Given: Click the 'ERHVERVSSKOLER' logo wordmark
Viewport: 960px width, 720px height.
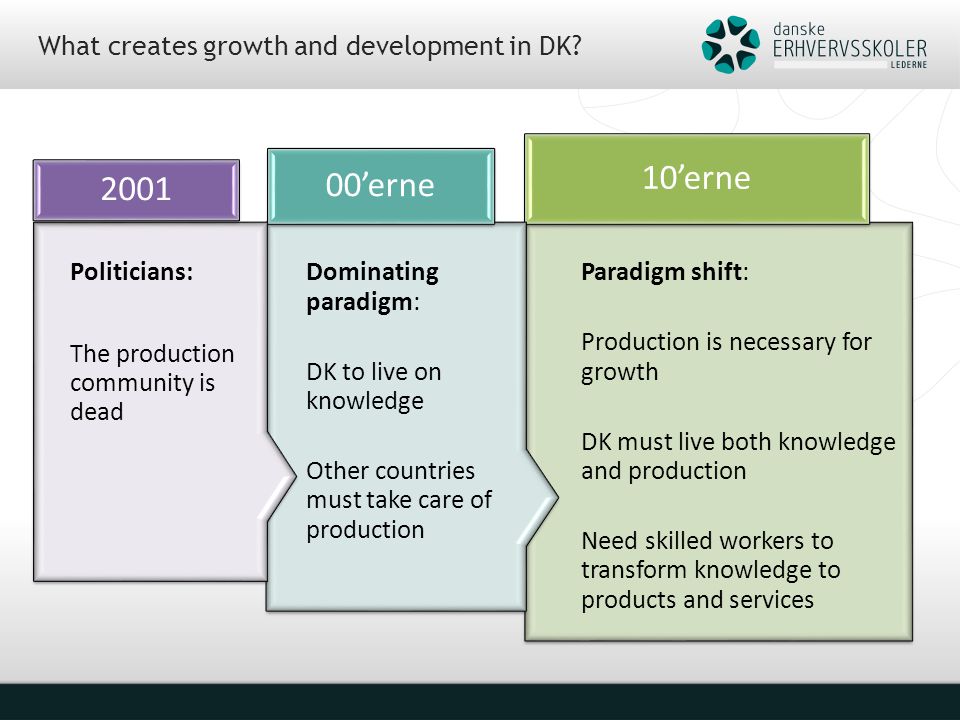Looking at the screenshot, I should [x=850, y=50].
